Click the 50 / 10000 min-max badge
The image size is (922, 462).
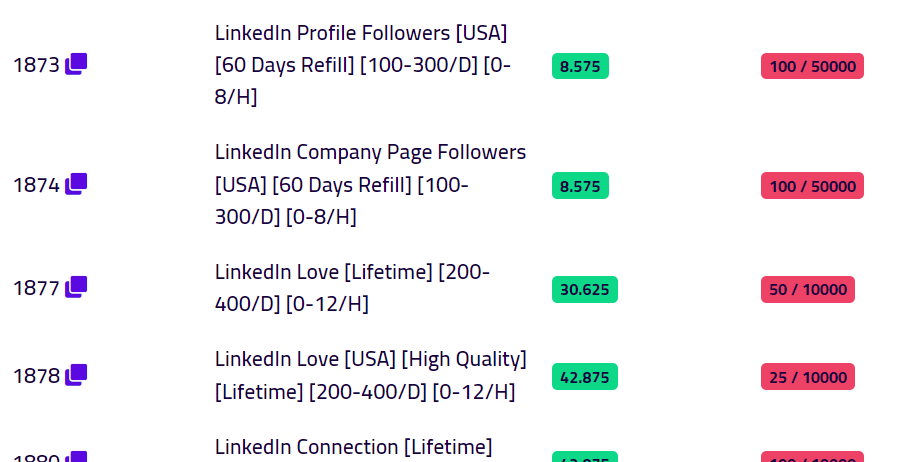807,290
